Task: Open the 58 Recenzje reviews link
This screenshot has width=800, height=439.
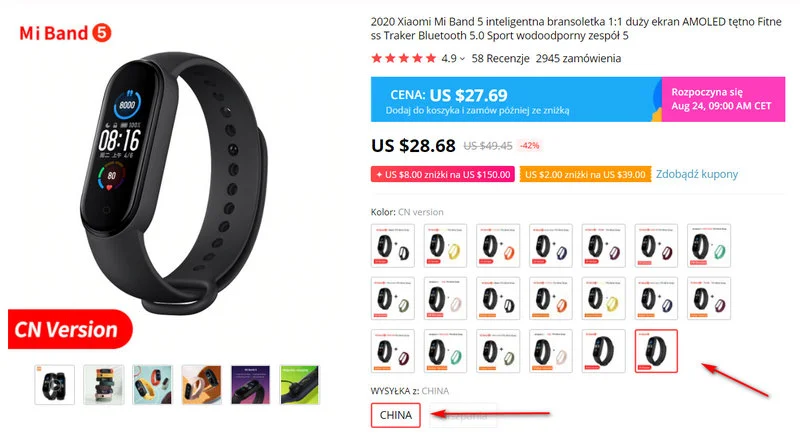Action: pos(501,58)
